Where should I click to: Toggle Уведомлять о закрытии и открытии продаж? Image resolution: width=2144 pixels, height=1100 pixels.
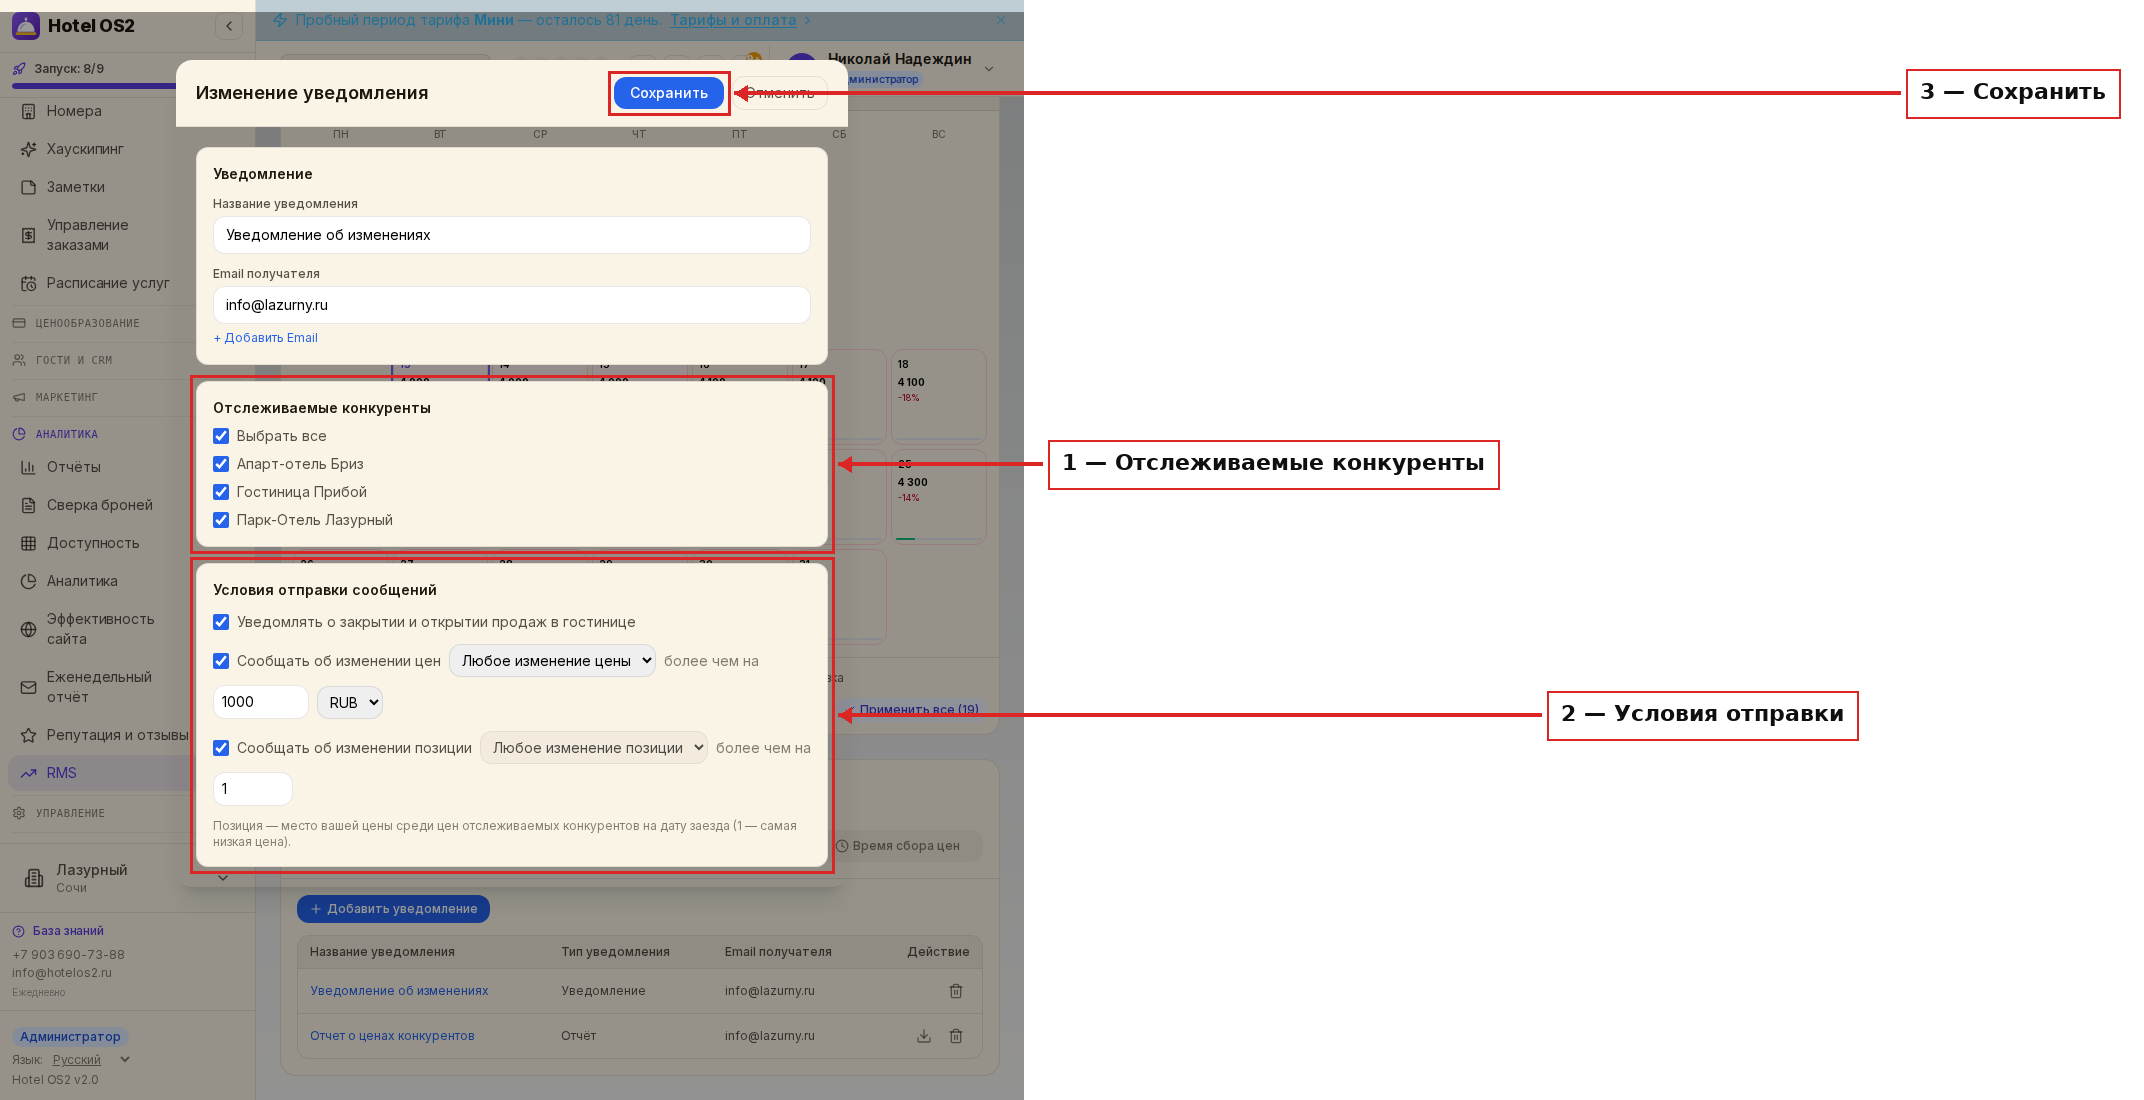pos(221,622)
